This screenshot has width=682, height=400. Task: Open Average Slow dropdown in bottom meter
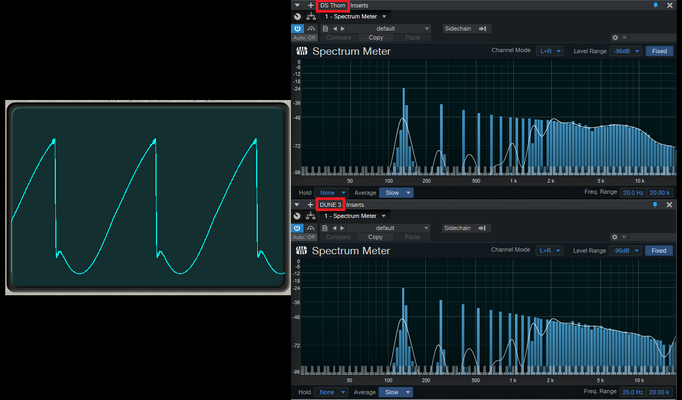point(395,392)
